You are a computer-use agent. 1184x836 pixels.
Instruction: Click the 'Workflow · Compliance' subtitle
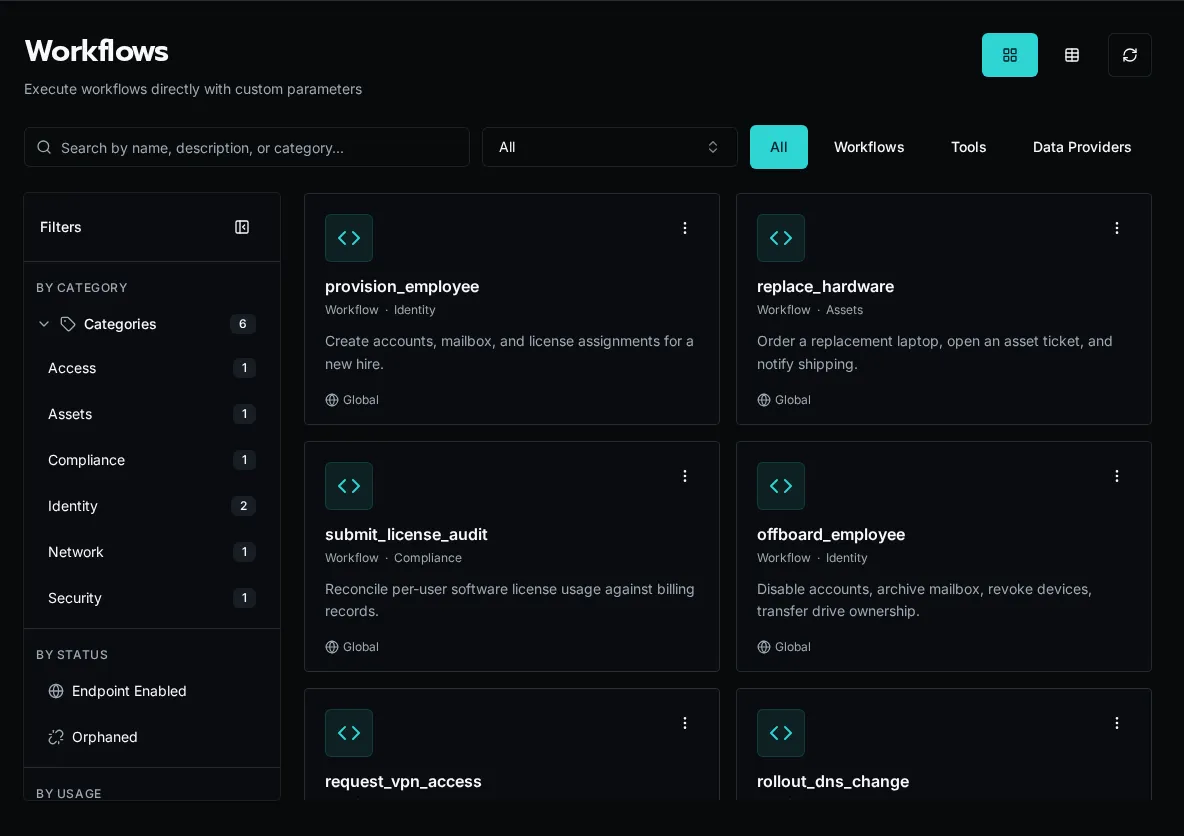click(393, 558)
